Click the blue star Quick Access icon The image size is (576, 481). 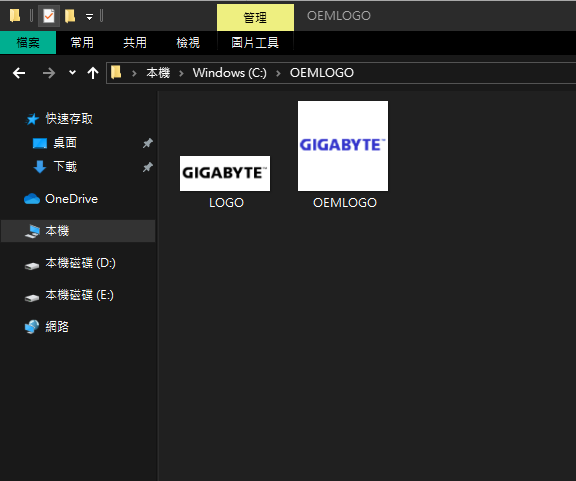[32, 119]
